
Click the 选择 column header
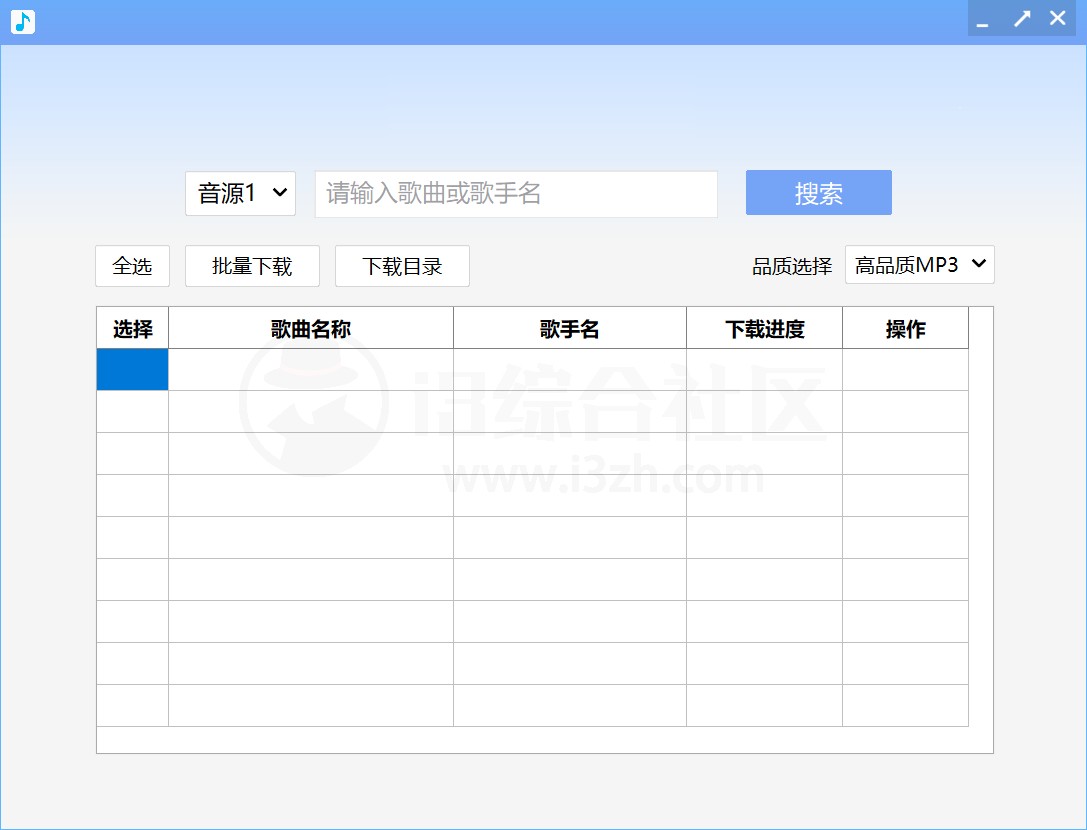[132, 328]
